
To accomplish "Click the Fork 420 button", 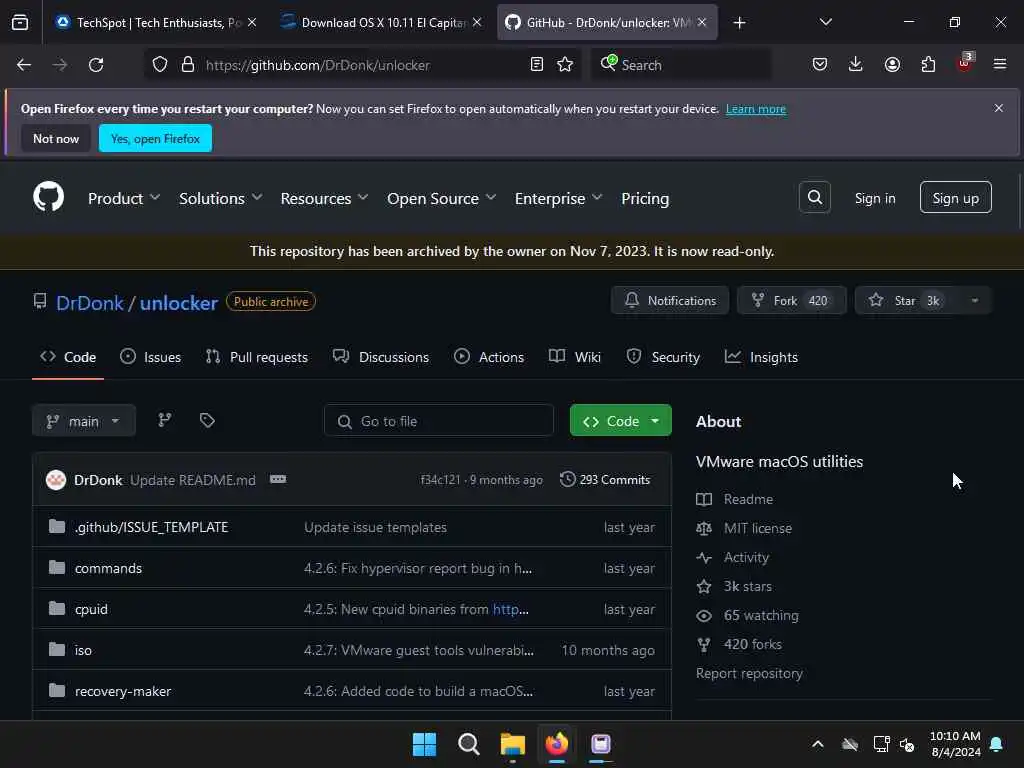I will point(792,300).
